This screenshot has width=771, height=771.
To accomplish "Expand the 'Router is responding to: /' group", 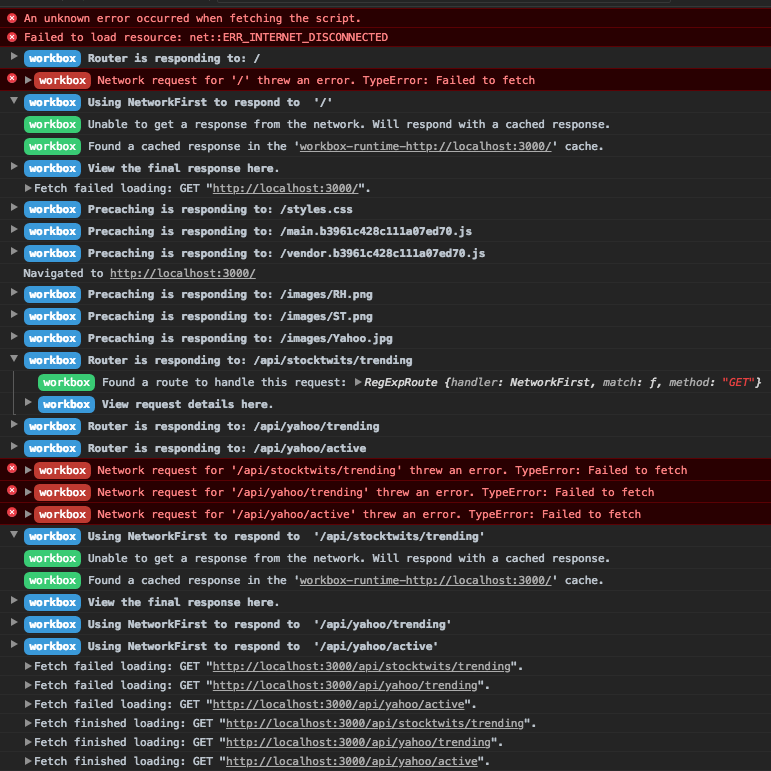I will tap(14, 57).
